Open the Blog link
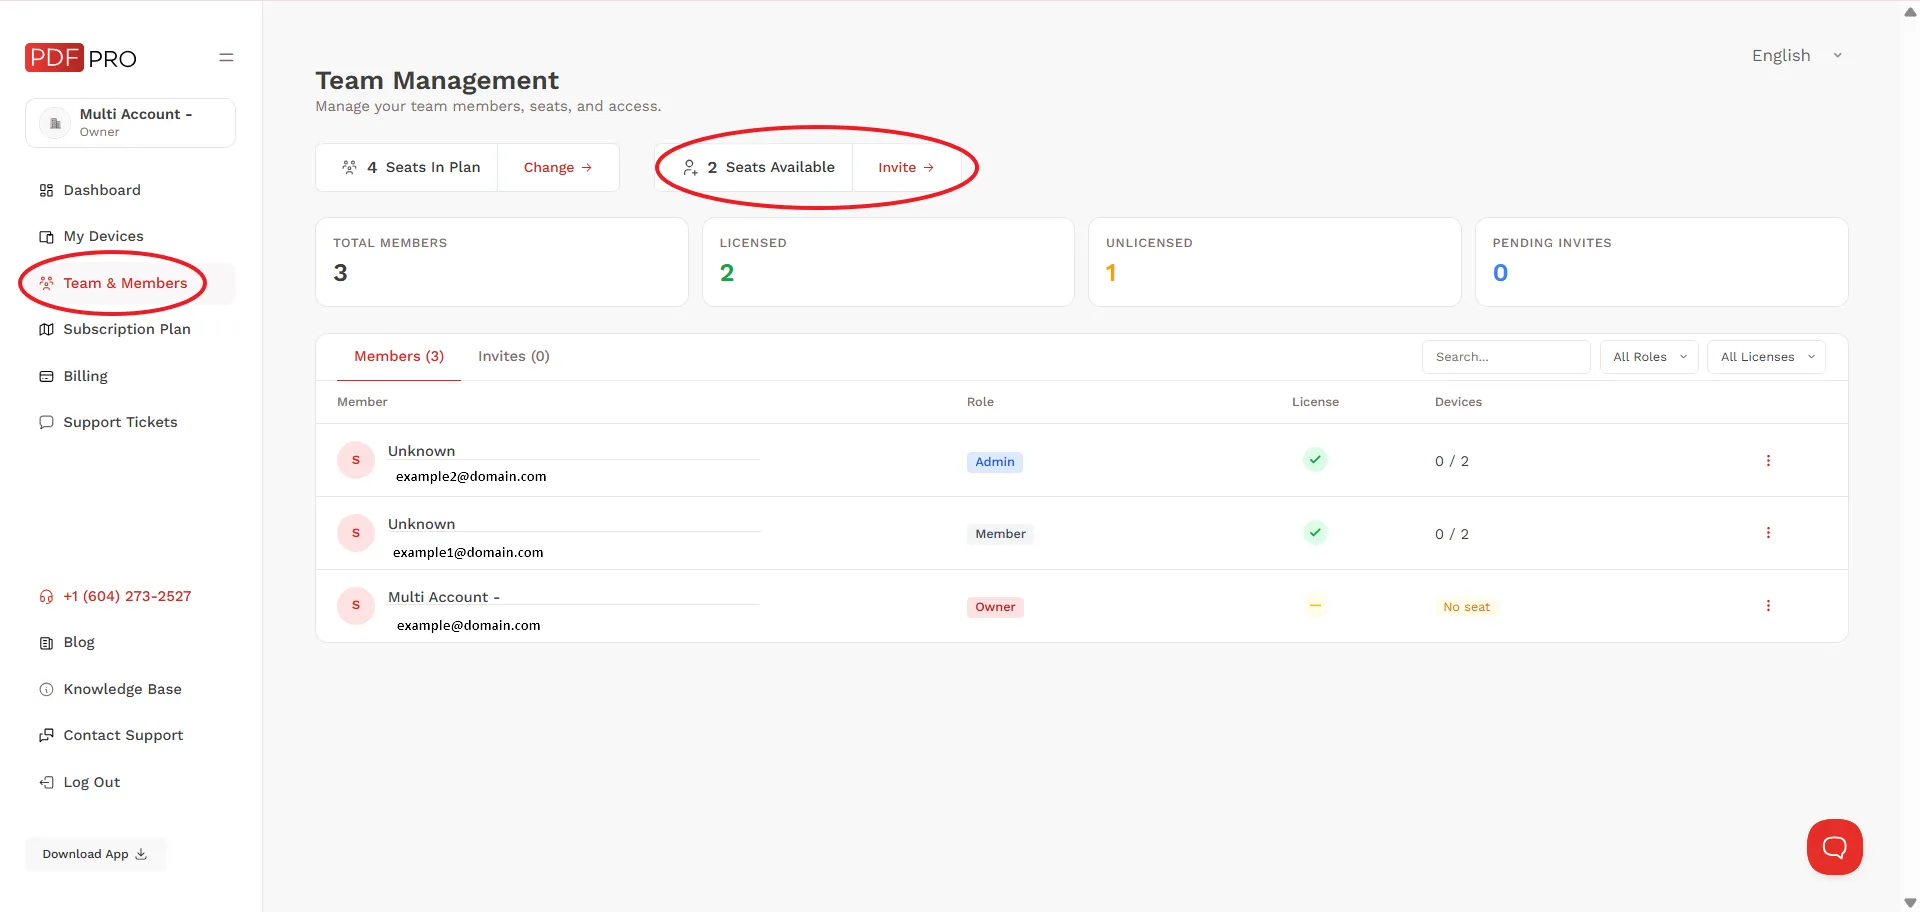The image size is (1920, 912). click(67, 642)
